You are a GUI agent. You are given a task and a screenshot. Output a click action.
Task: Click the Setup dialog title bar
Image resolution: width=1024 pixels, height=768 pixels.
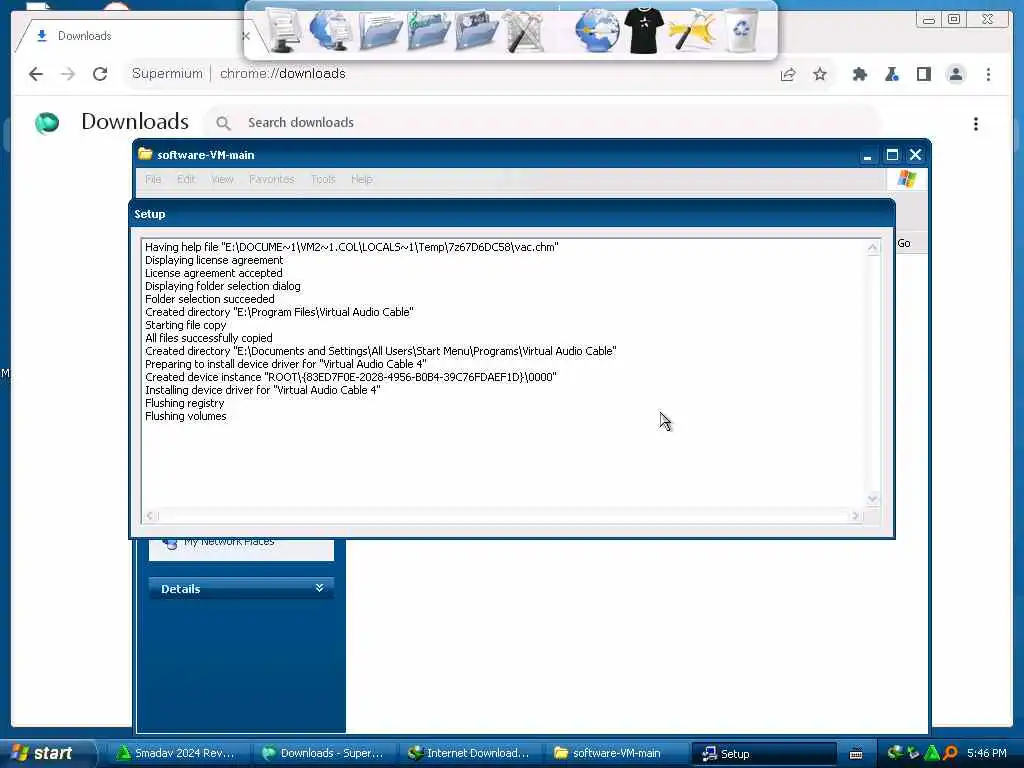coord(512,214)
